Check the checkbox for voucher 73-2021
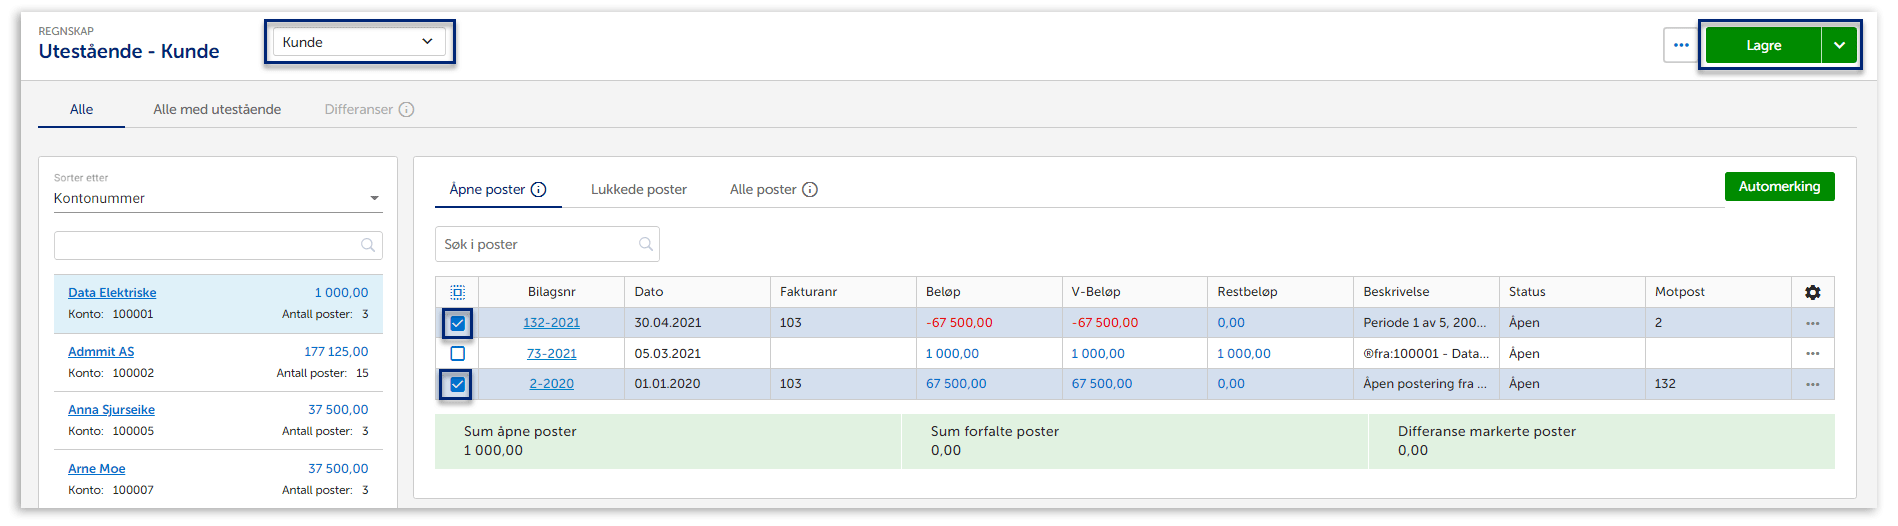This screenshot has width=1898, height=526. 457,354
